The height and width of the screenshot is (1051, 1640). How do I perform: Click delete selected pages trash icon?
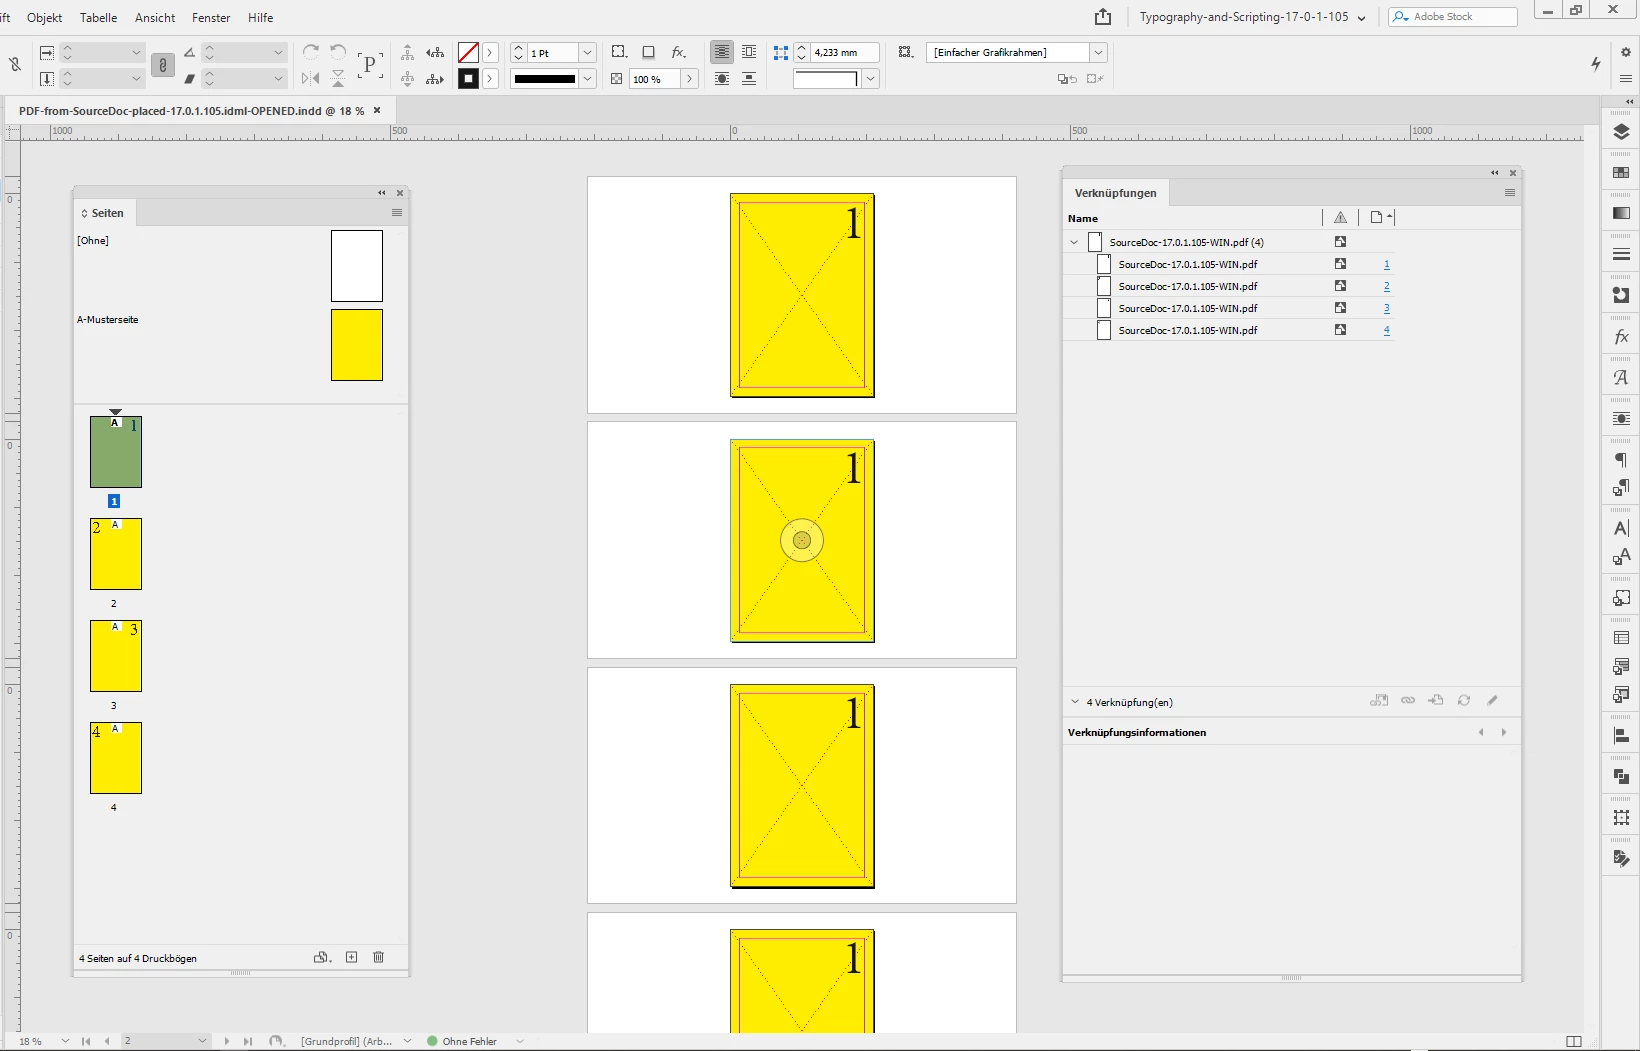[x=379, y=957]
